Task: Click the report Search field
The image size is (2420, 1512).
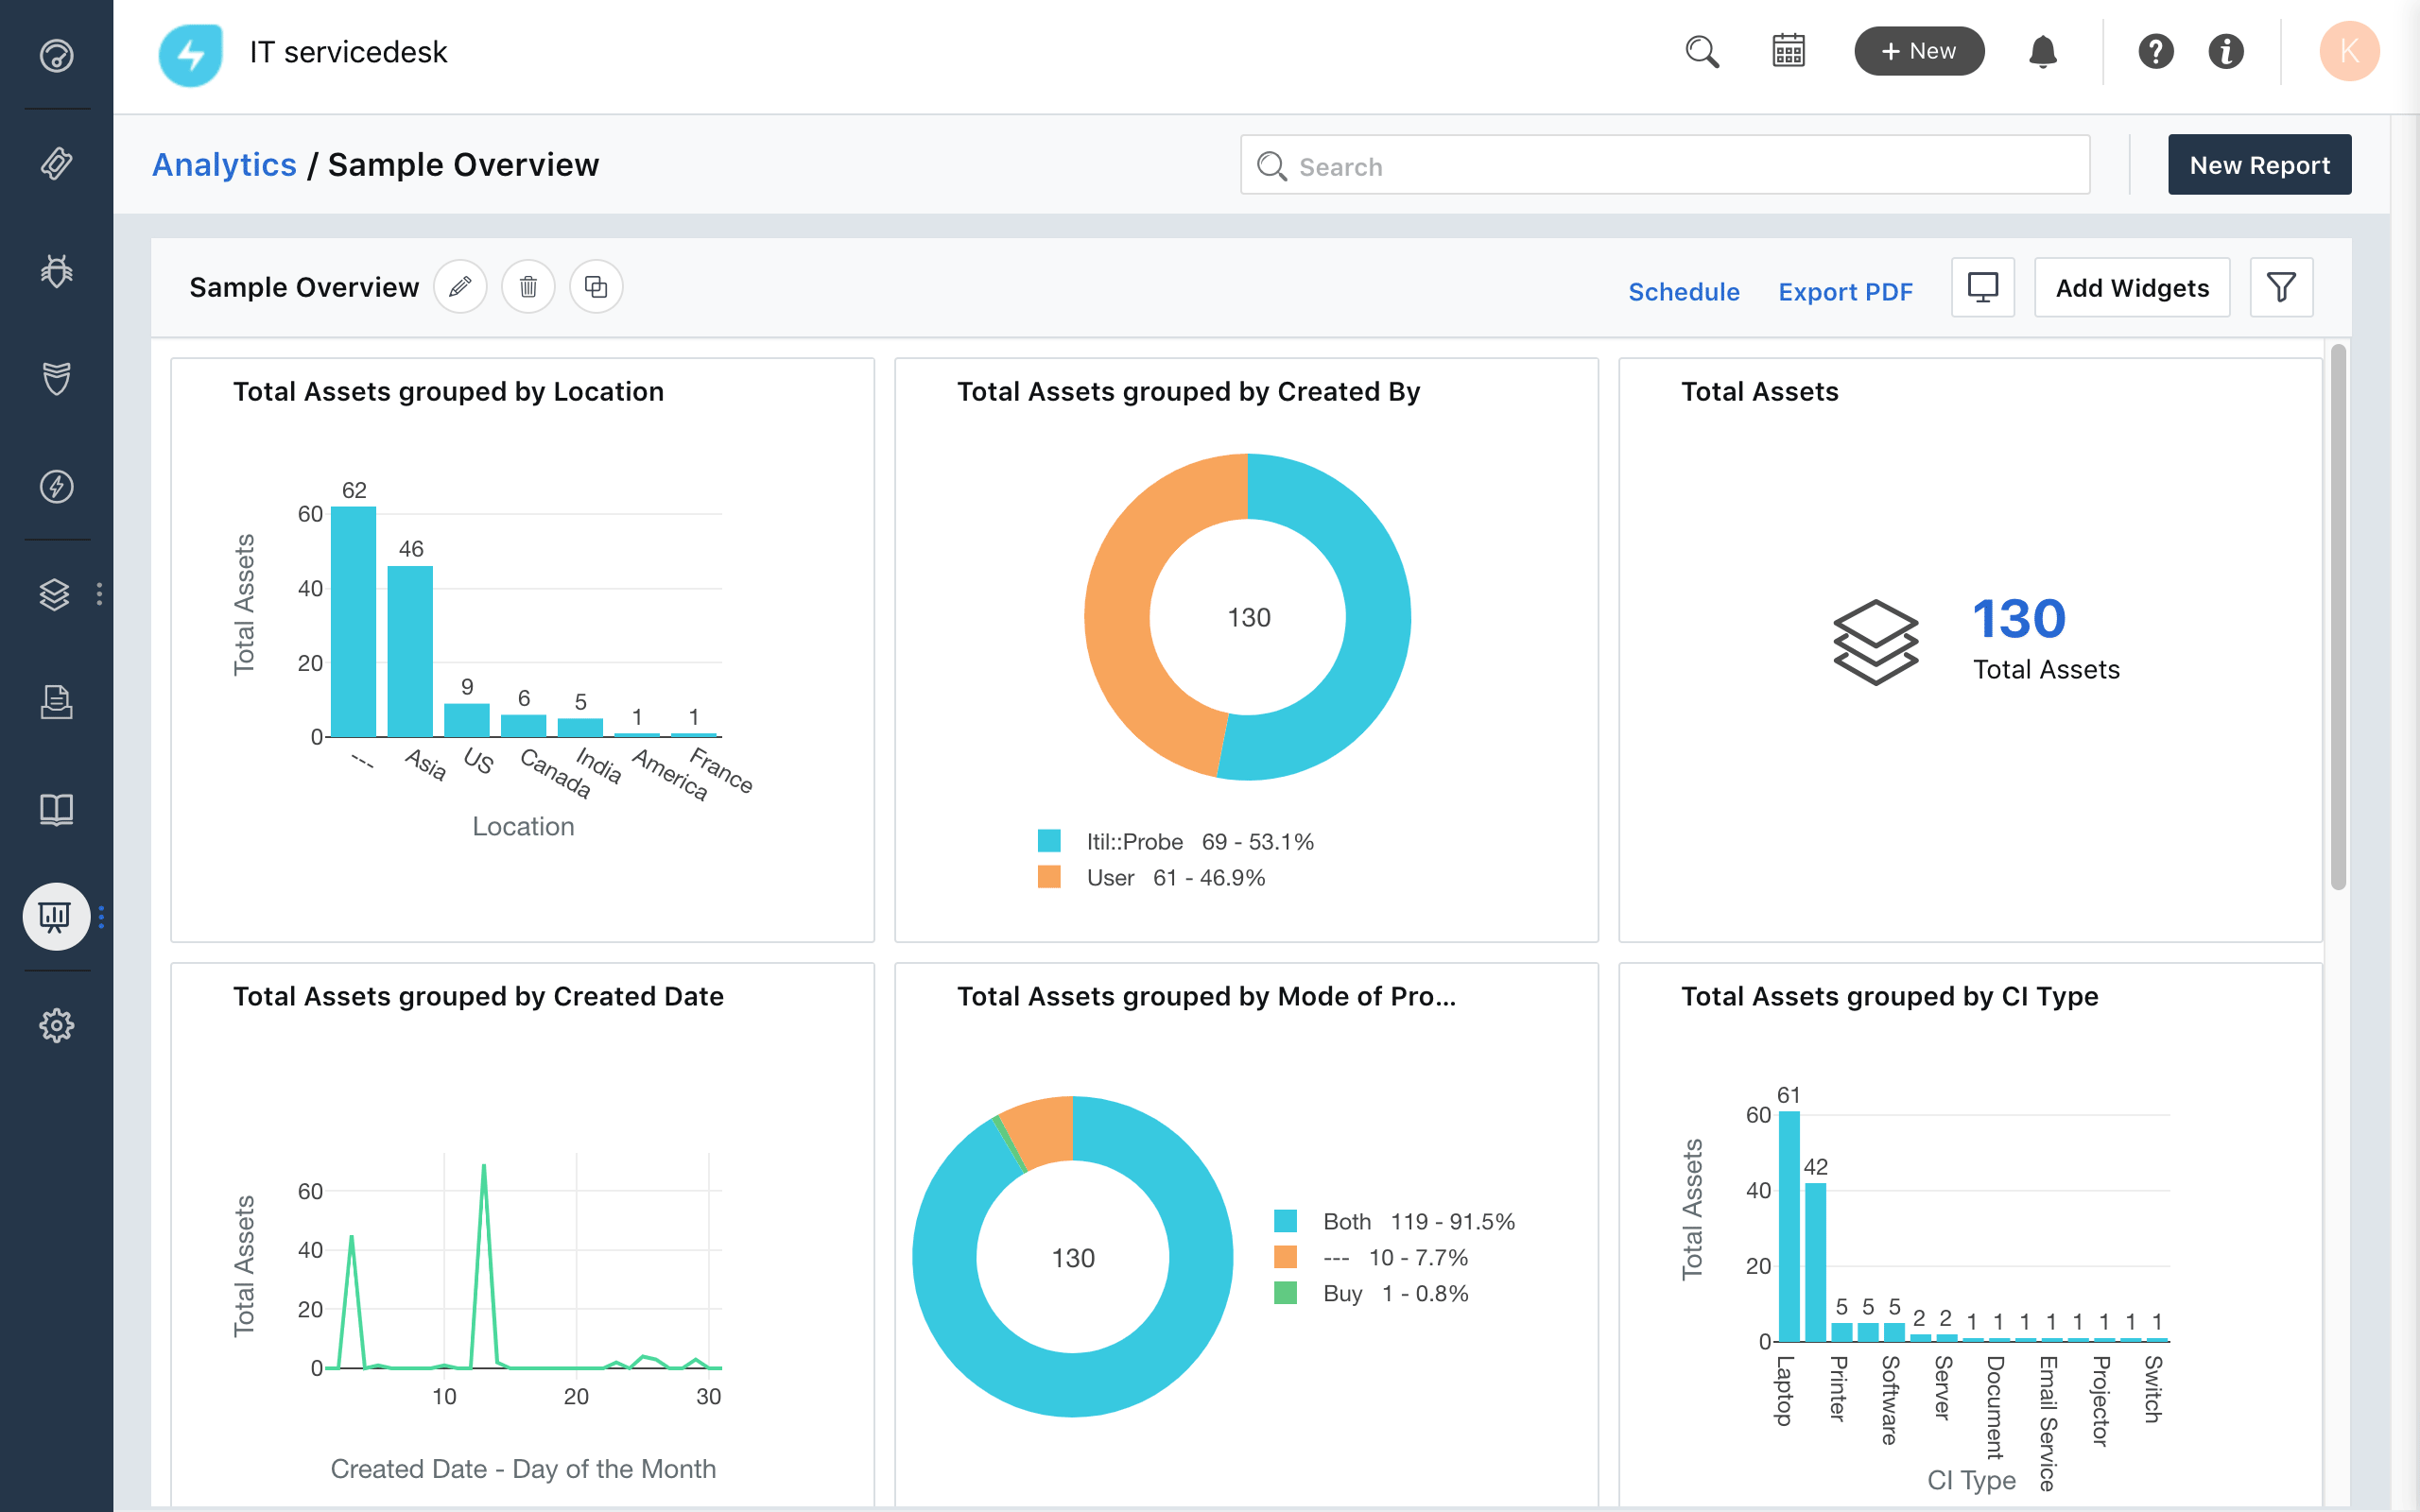Action: pyautogui.click(x=1665, y=166)
